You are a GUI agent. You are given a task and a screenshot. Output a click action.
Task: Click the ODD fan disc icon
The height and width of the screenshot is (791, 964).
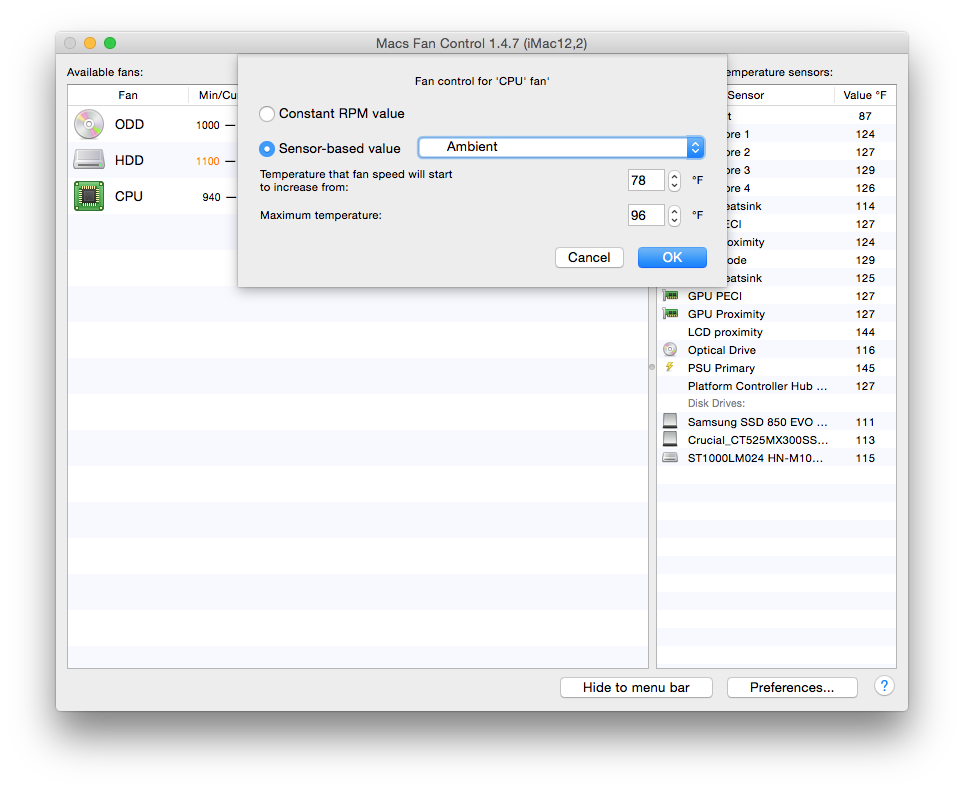point(89,124)
